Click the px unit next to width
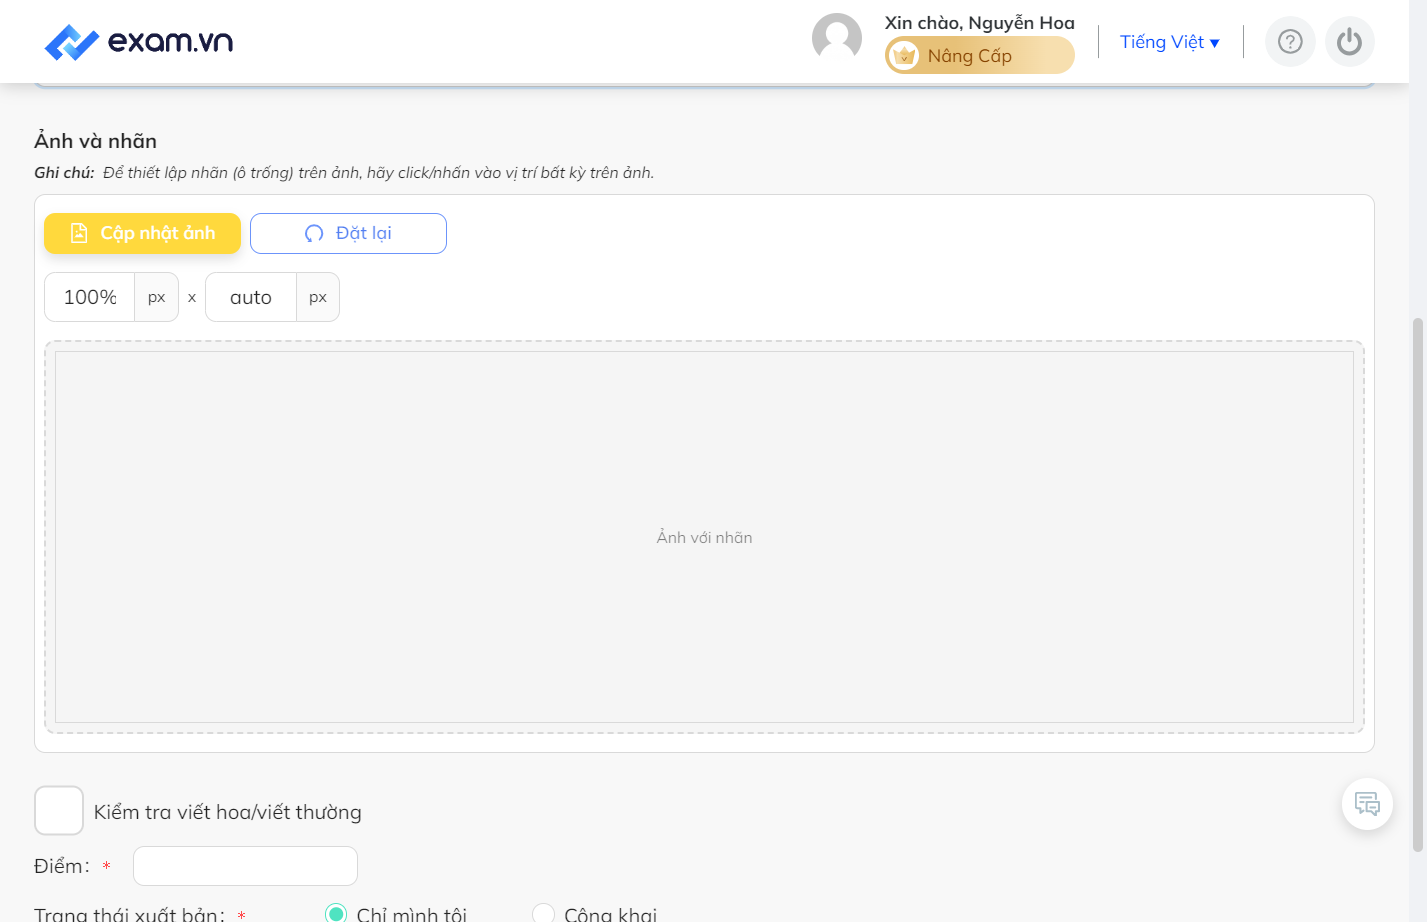 click(x=157, y=297)
